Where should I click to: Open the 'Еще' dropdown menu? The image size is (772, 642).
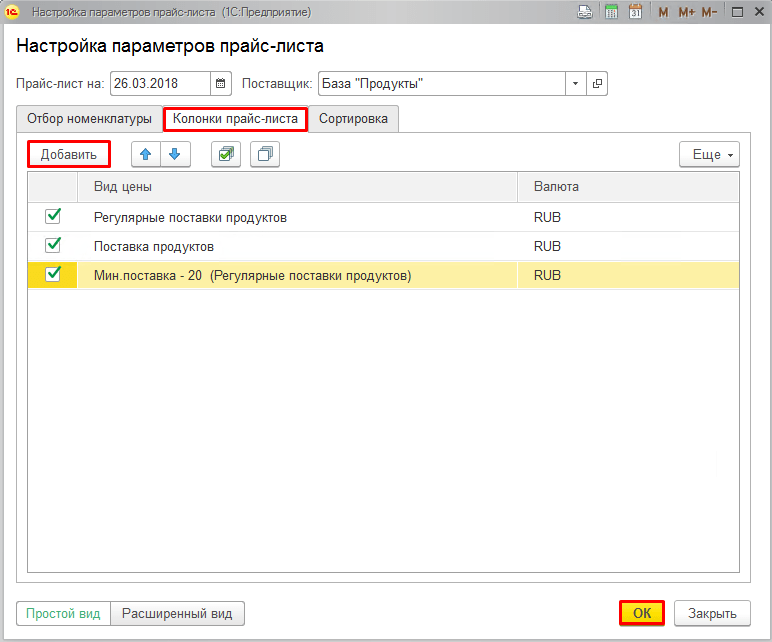coord(709,155)
